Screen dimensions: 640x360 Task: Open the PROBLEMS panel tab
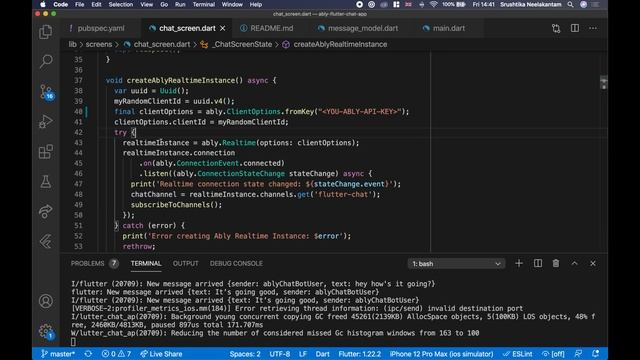coord(94,264)
